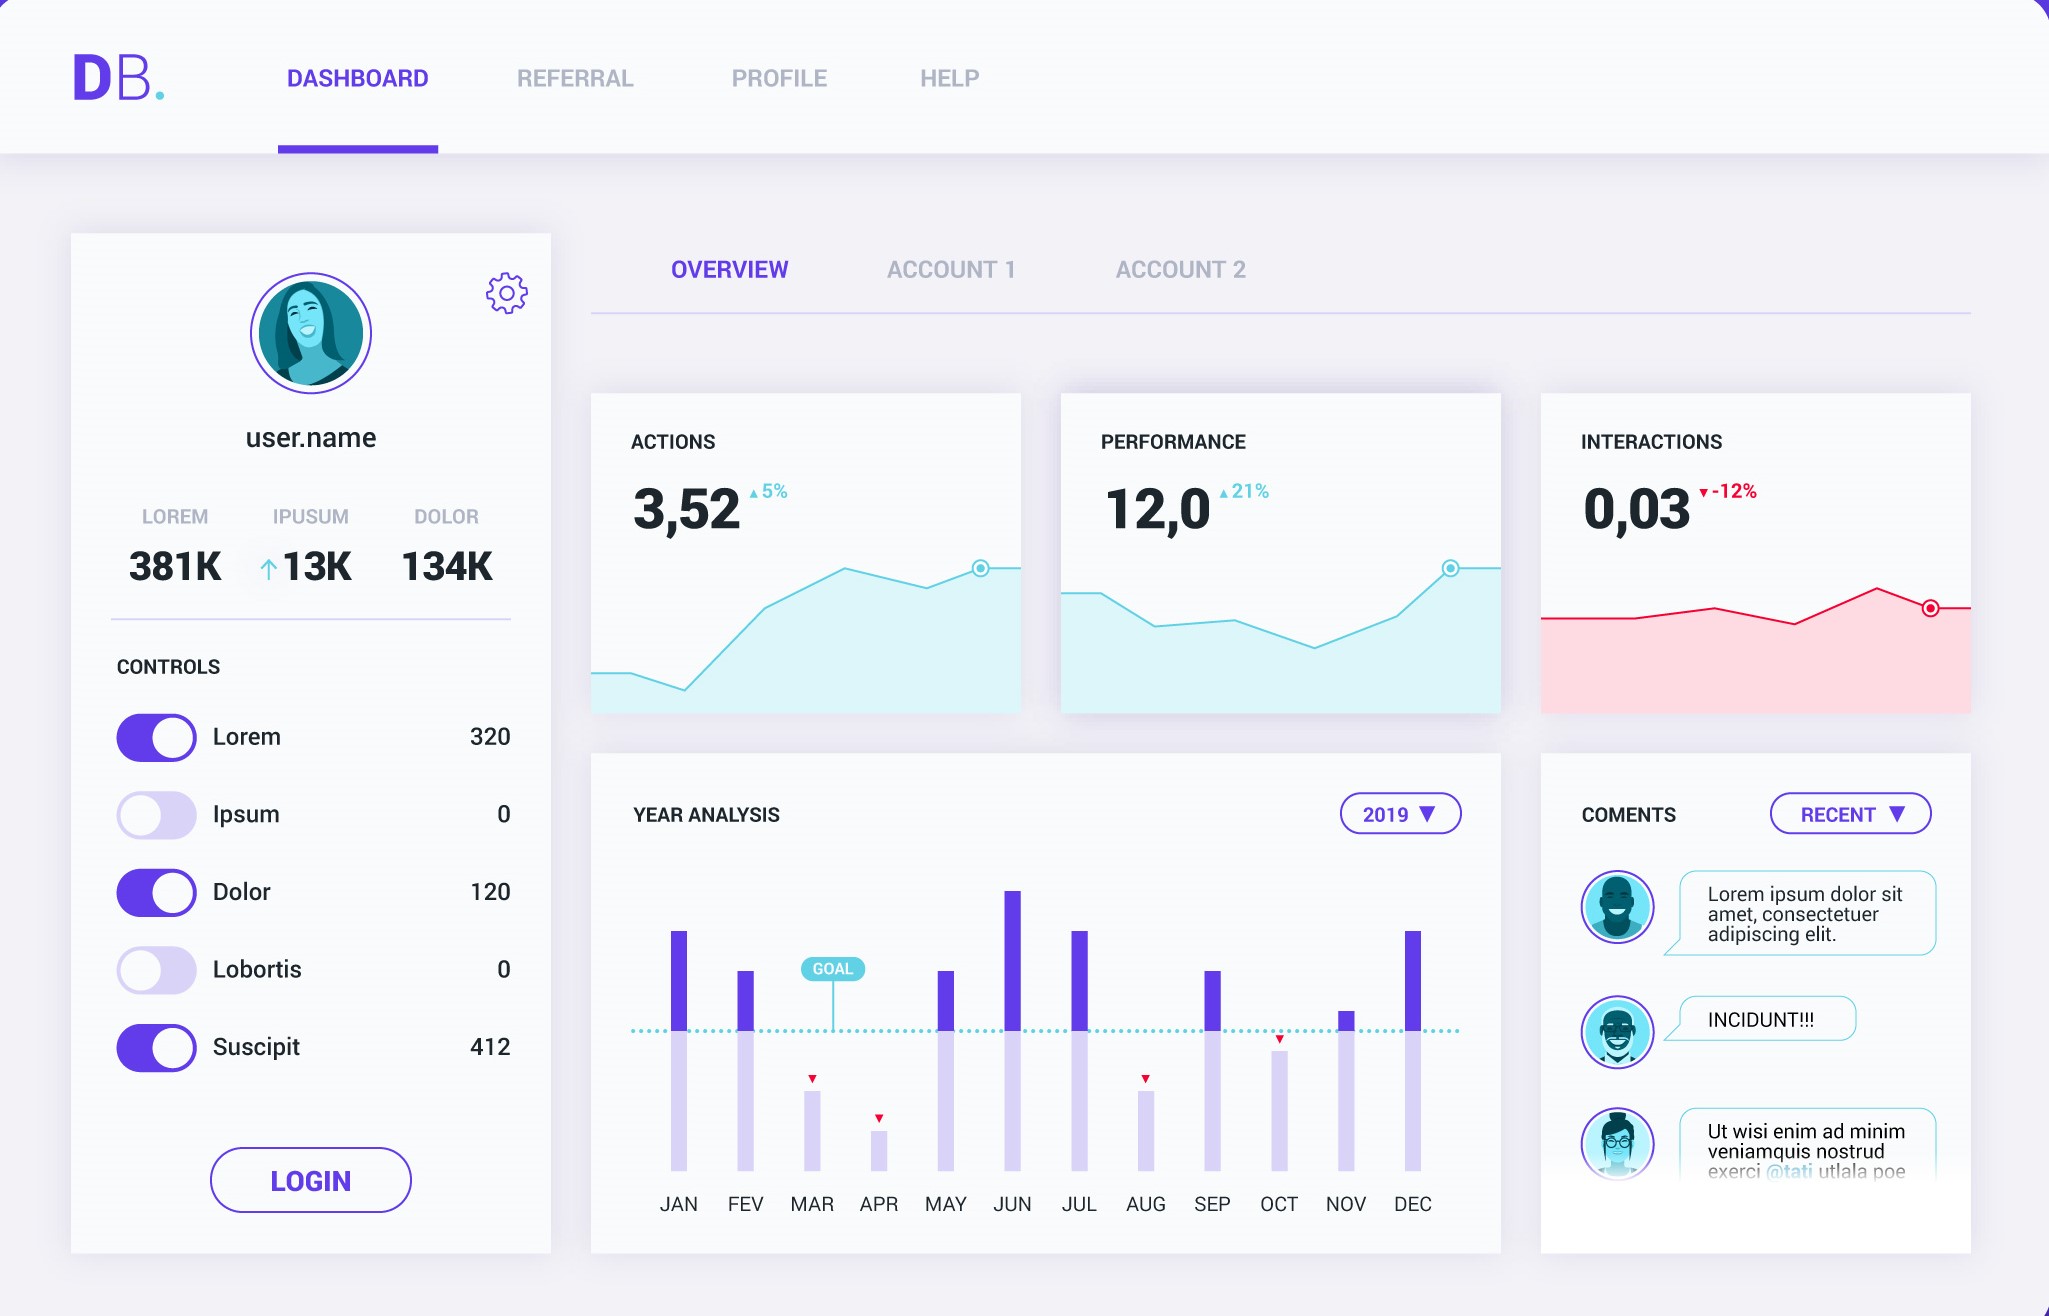2049x1316 pixels.
Task: Click the avatar next to INCIDUNT comment
Action: 1617,1031
